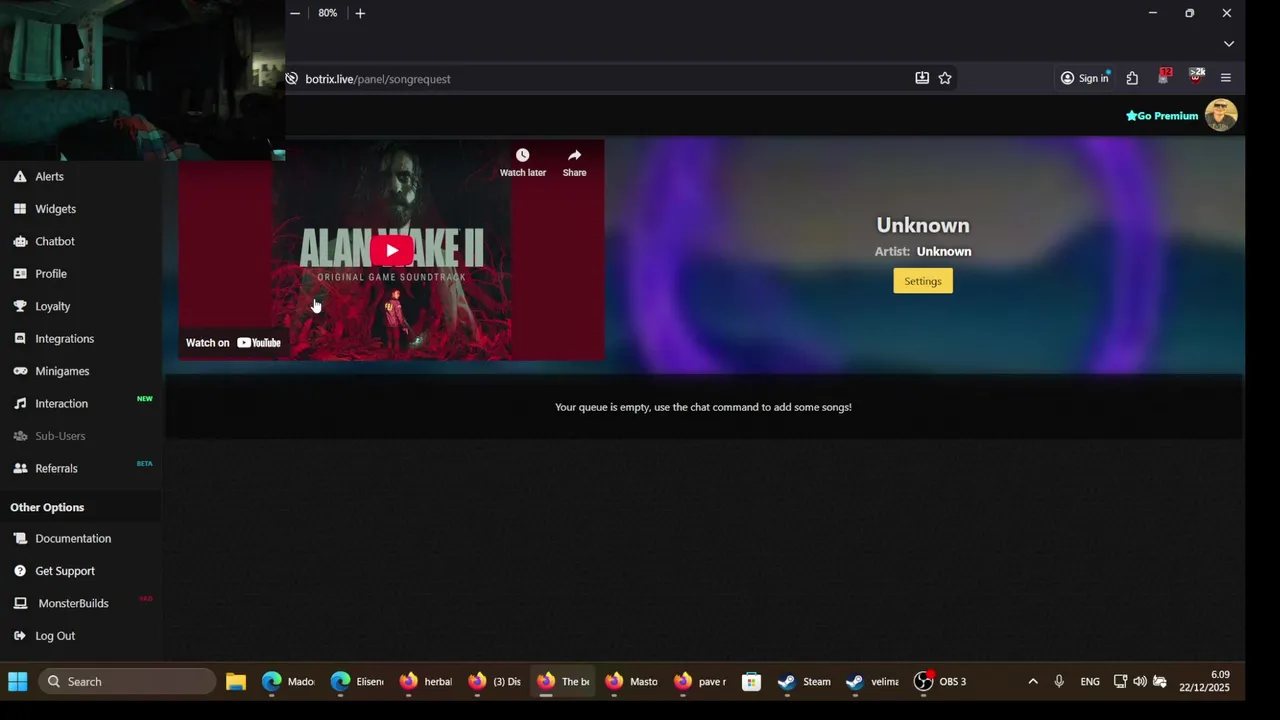Open Alerts from the sidebar
Screen dimensions: 1280x720
tap(49, 176)
